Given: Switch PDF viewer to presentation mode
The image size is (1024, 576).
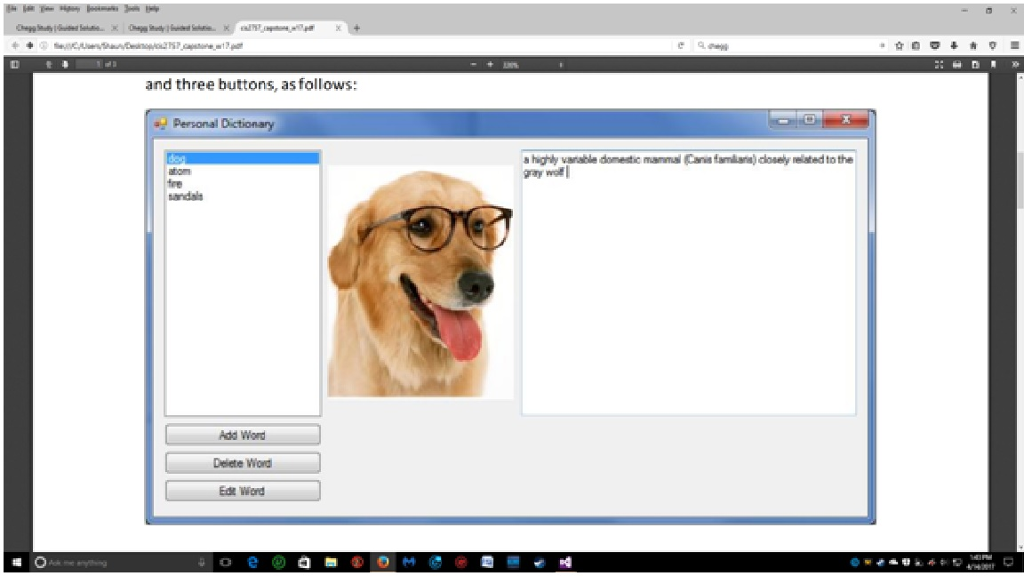Looking at the screenshot, I should [938, 65].
